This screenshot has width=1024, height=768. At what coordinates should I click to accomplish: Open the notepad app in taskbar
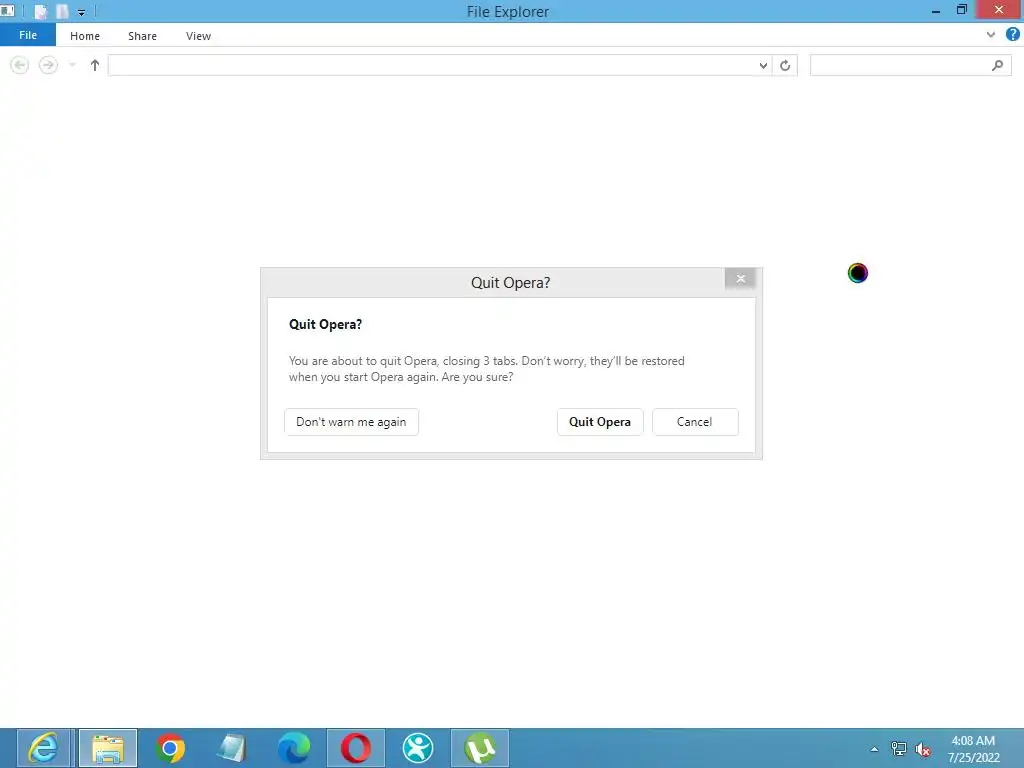tap(232, 748)
